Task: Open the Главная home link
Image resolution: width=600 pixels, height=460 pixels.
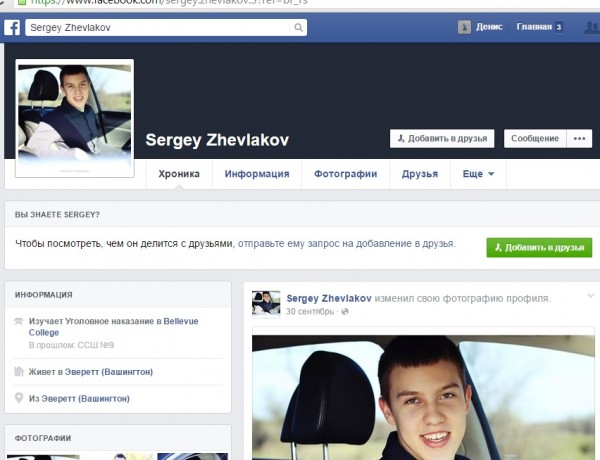Action: (533, 28)
